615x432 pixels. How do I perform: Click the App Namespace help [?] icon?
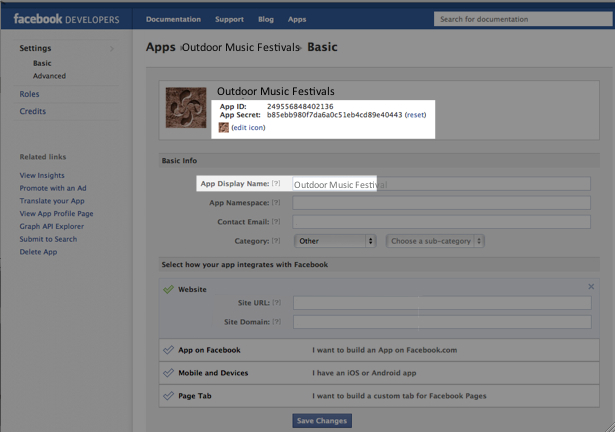pos(276,202)
